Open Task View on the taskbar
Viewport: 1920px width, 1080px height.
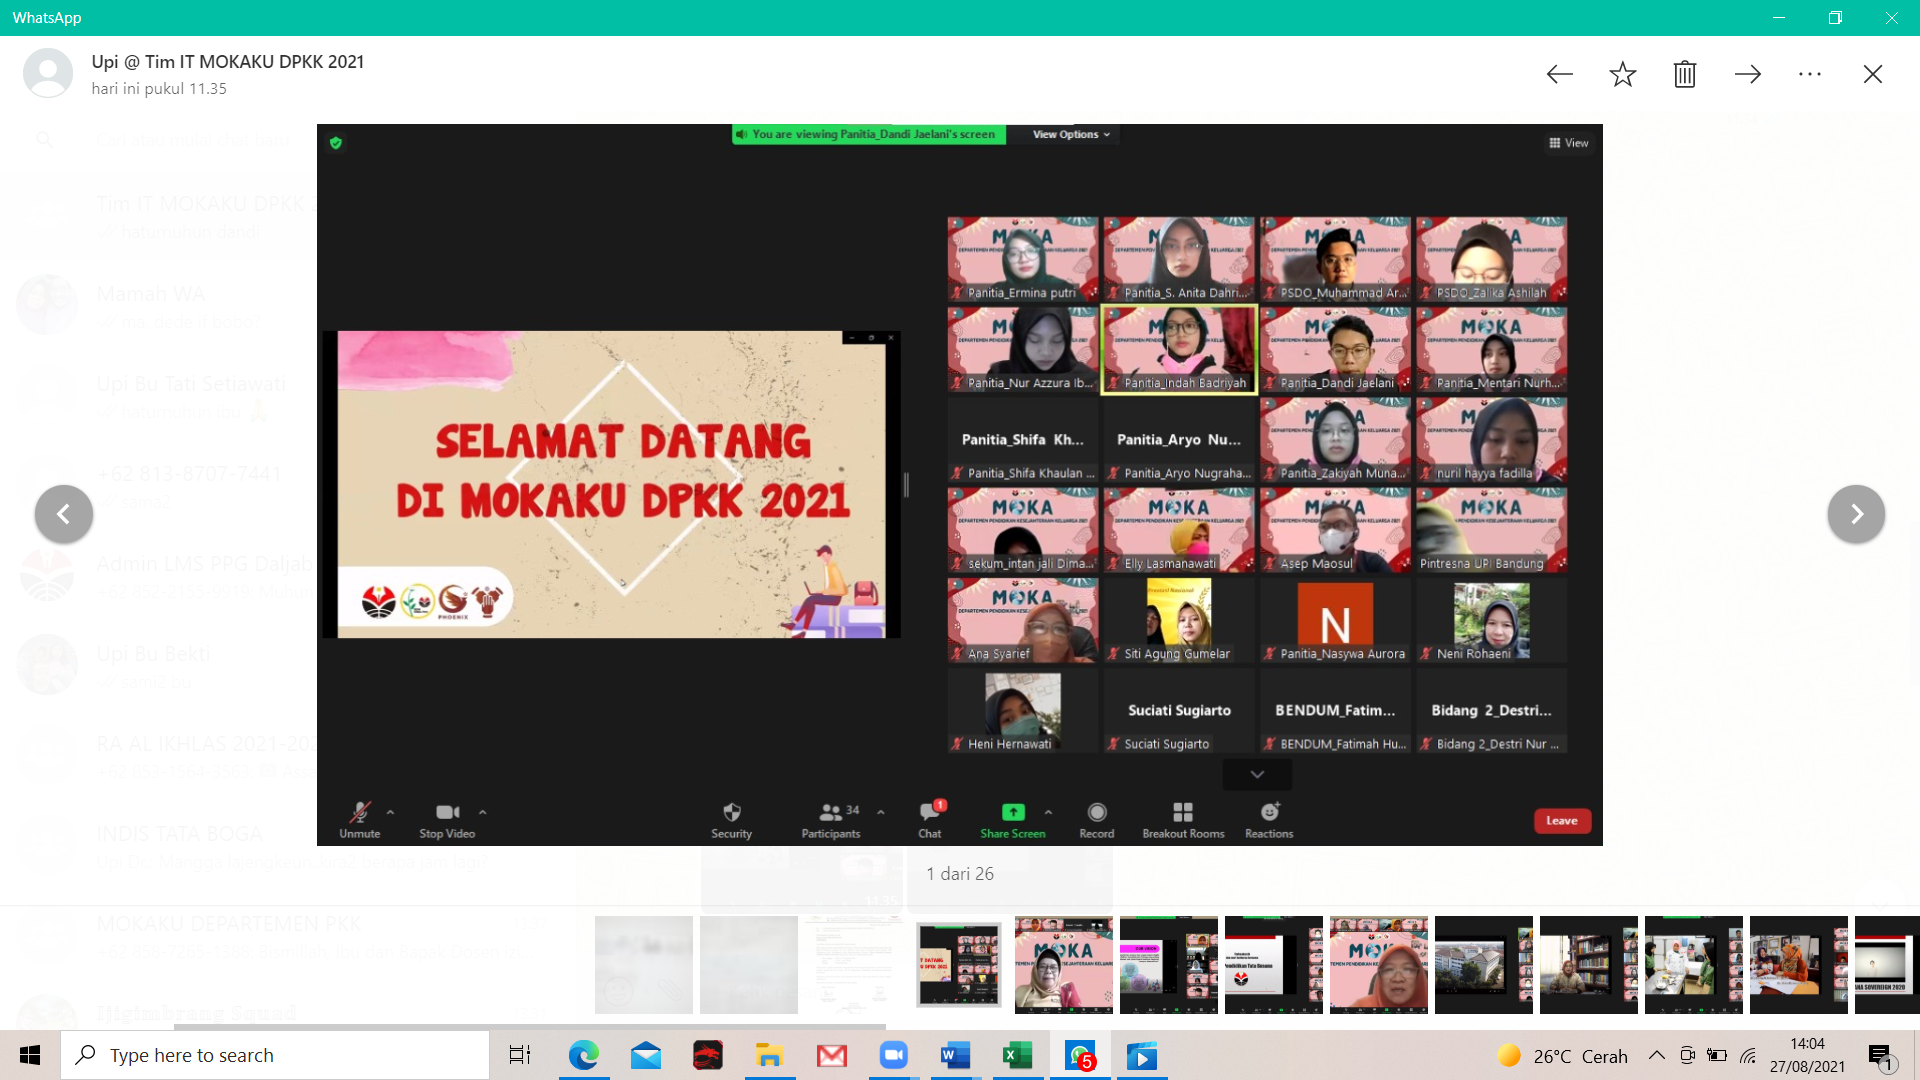[x=520, y=1055]
